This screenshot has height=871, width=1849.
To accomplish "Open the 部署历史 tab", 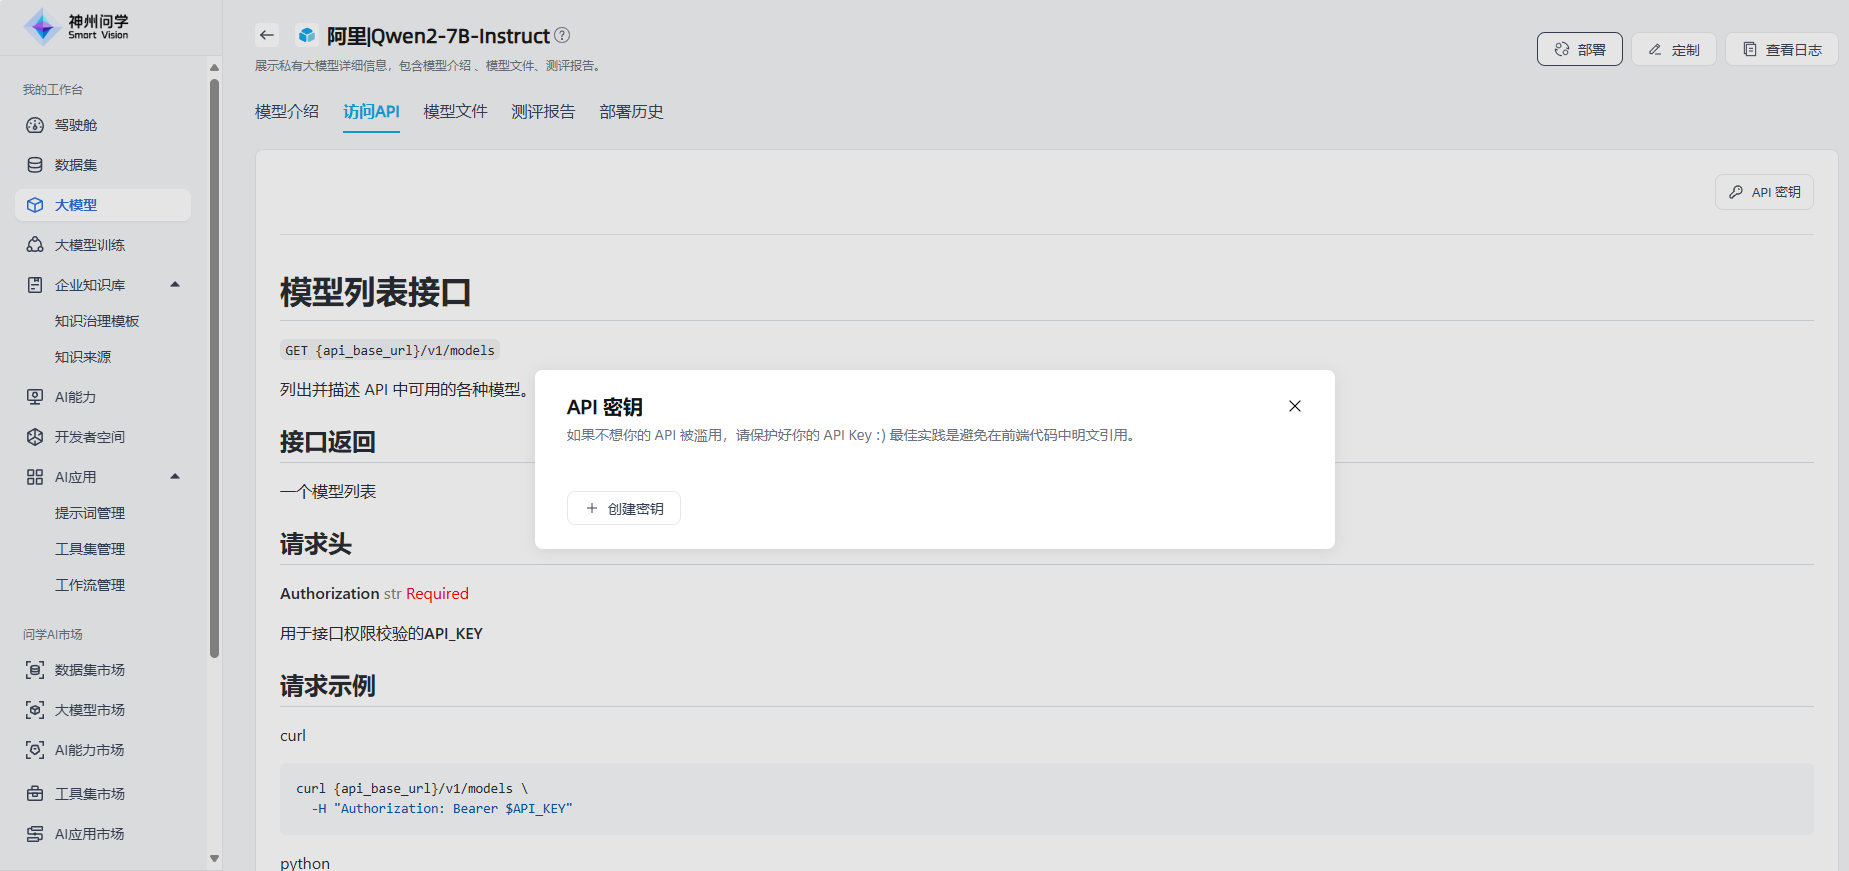I will [x=631, y=112].
